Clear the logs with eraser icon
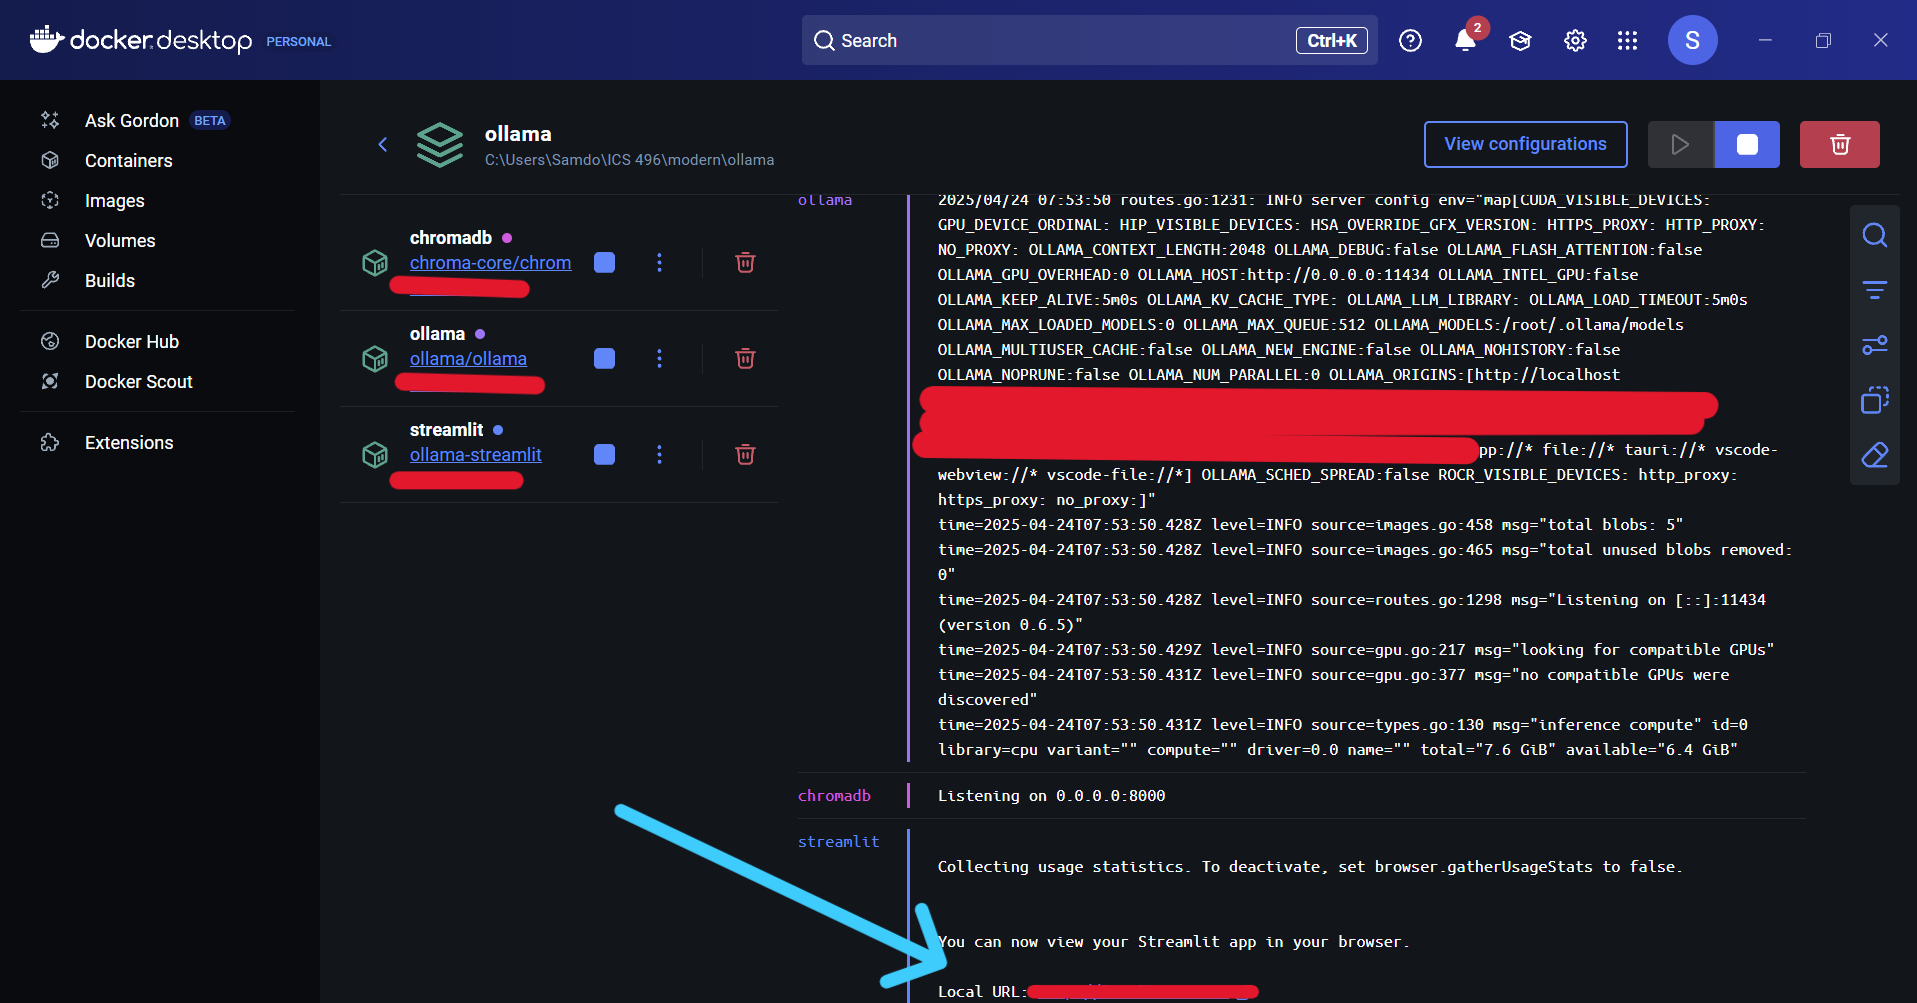This screenshot has height=1003, width=1917. [1874, 455]
